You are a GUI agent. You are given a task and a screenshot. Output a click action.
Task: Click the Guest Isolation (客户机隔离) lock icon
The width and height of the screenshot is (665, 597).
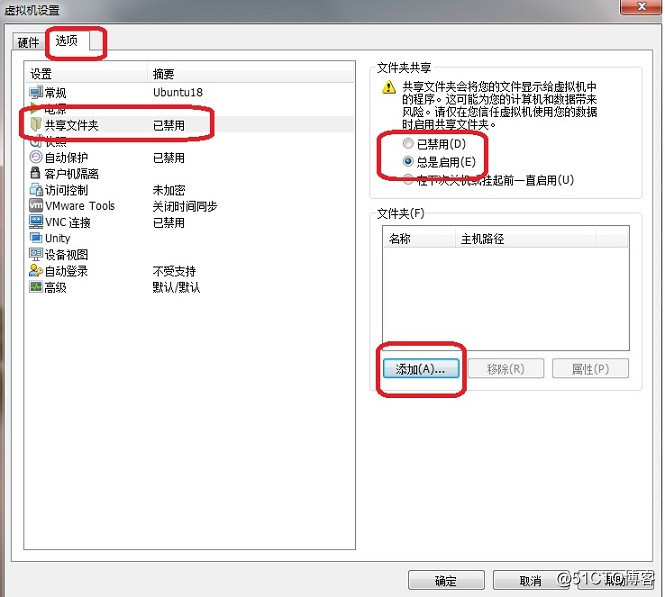(x=36, y=173)
